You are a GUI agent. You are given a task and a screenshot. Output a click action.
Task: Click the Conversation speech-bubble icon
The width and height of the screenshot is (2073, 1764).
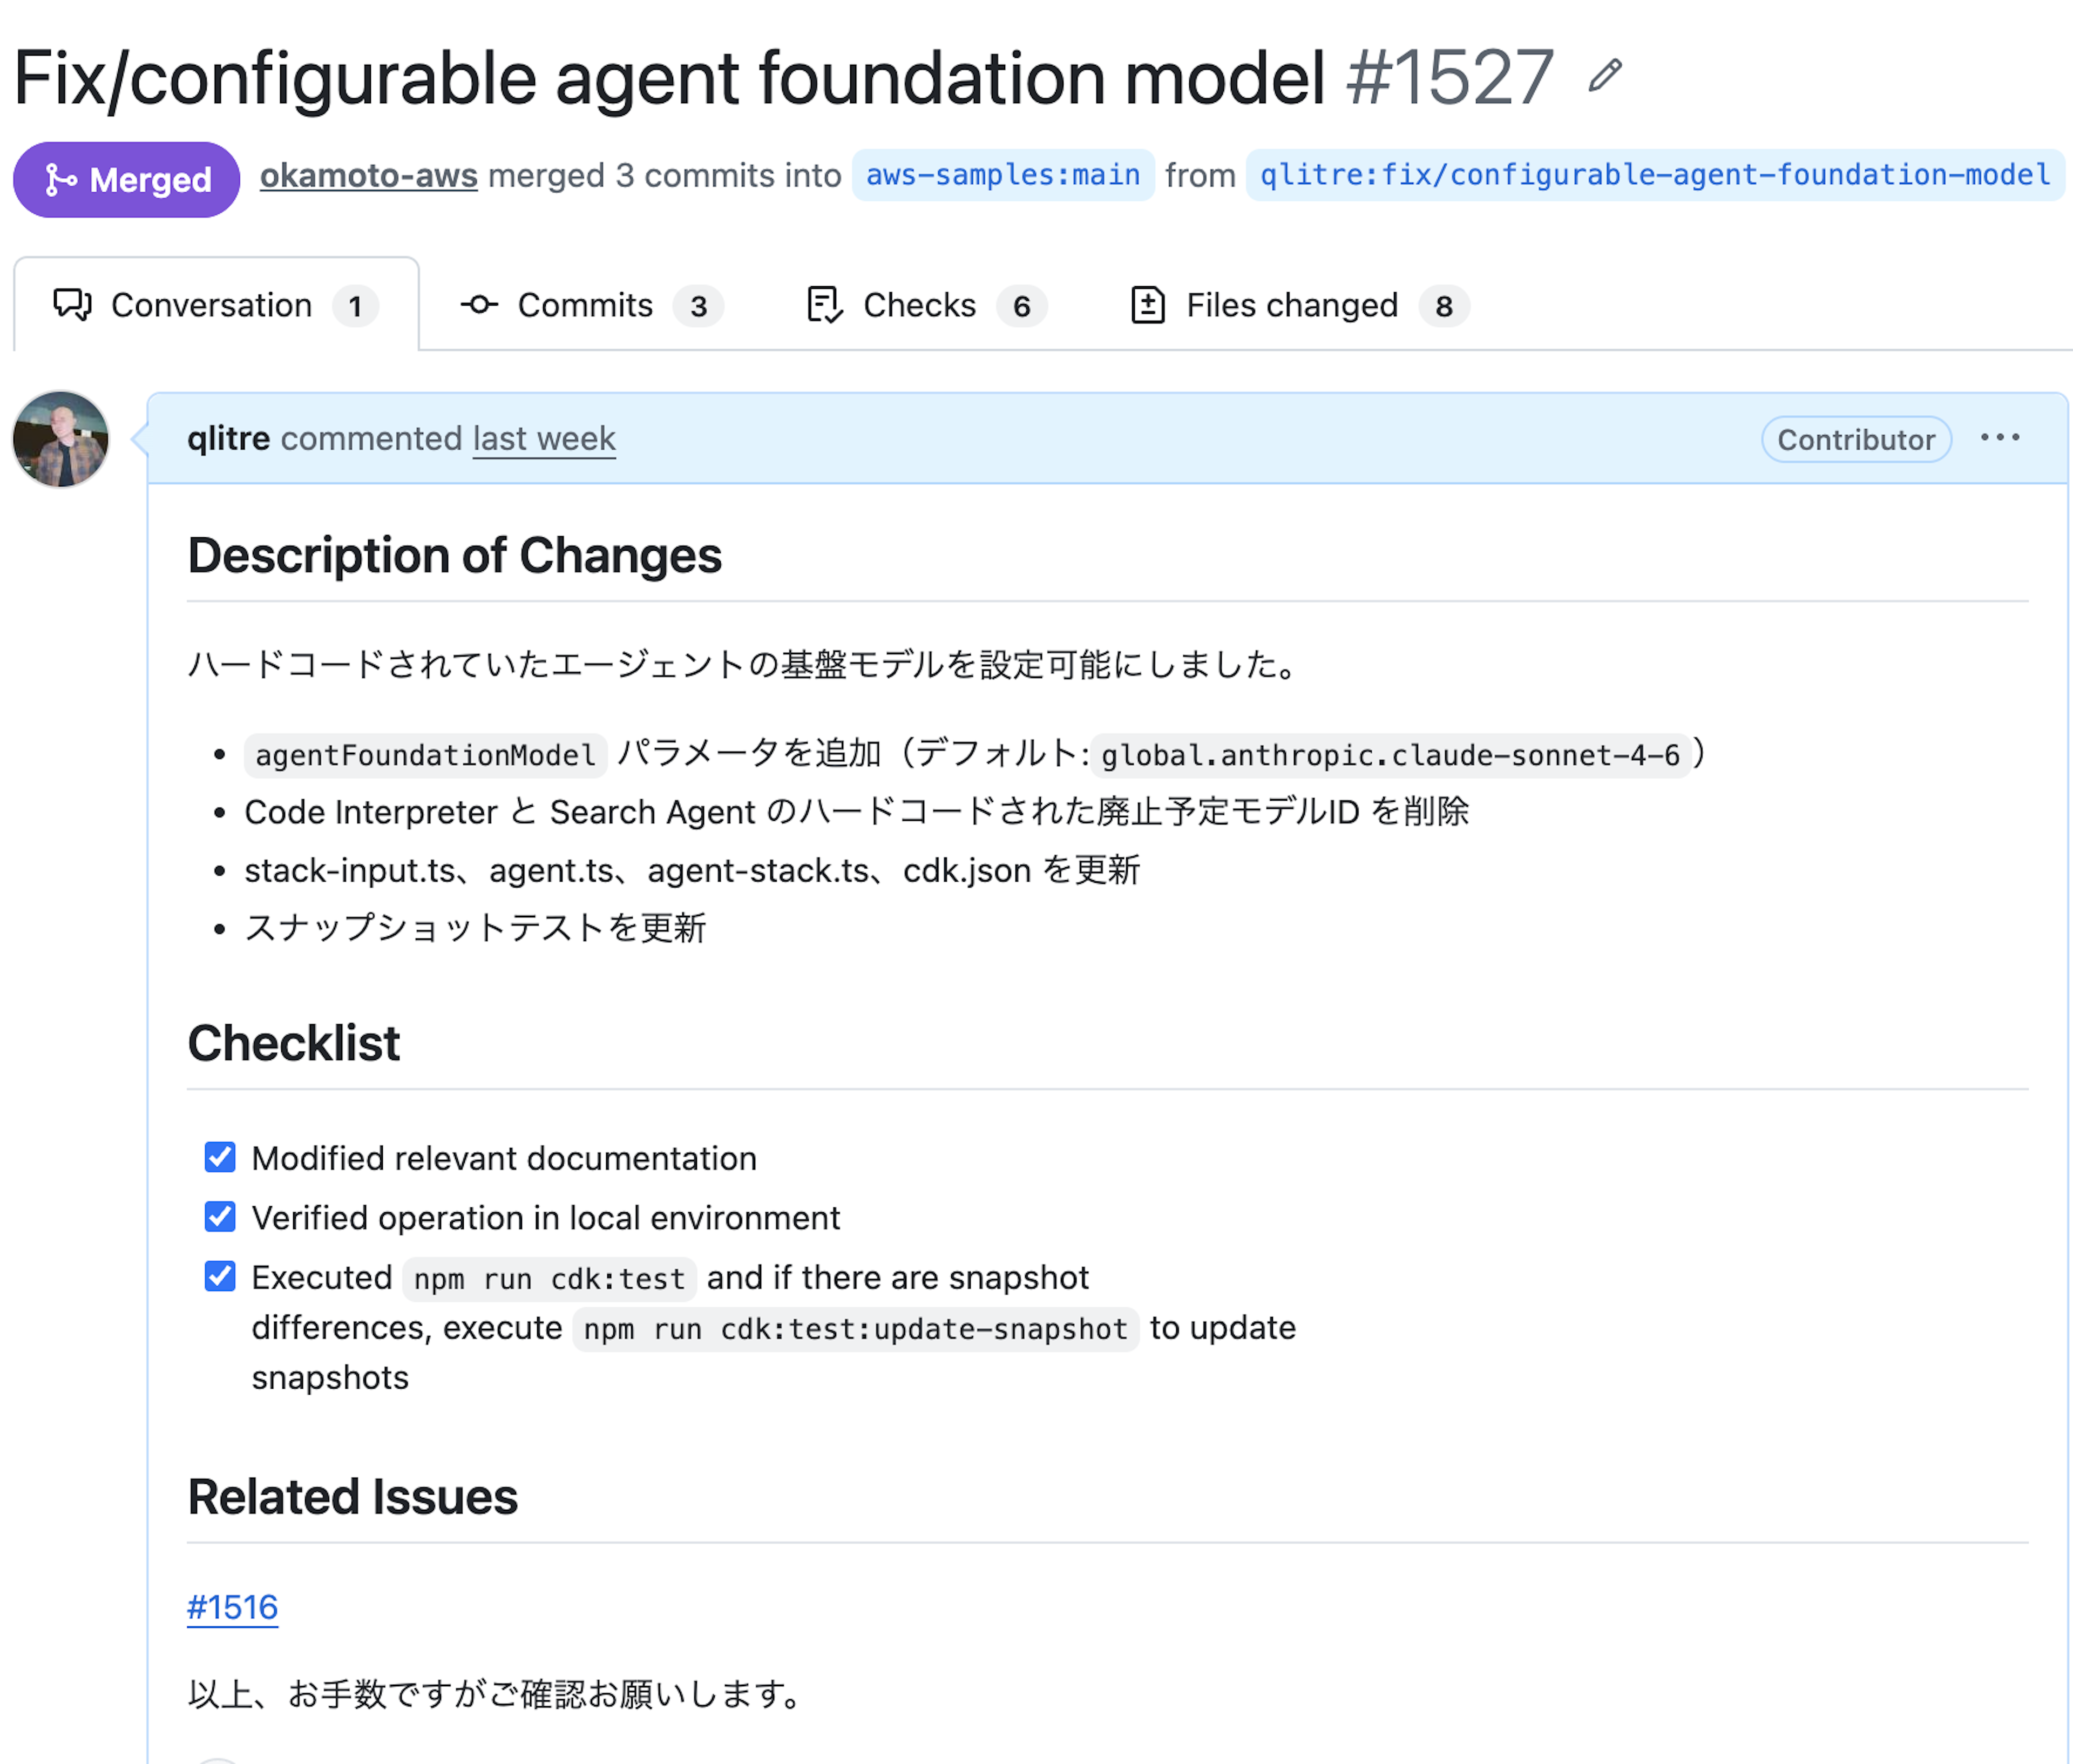(x=72, y=305)
